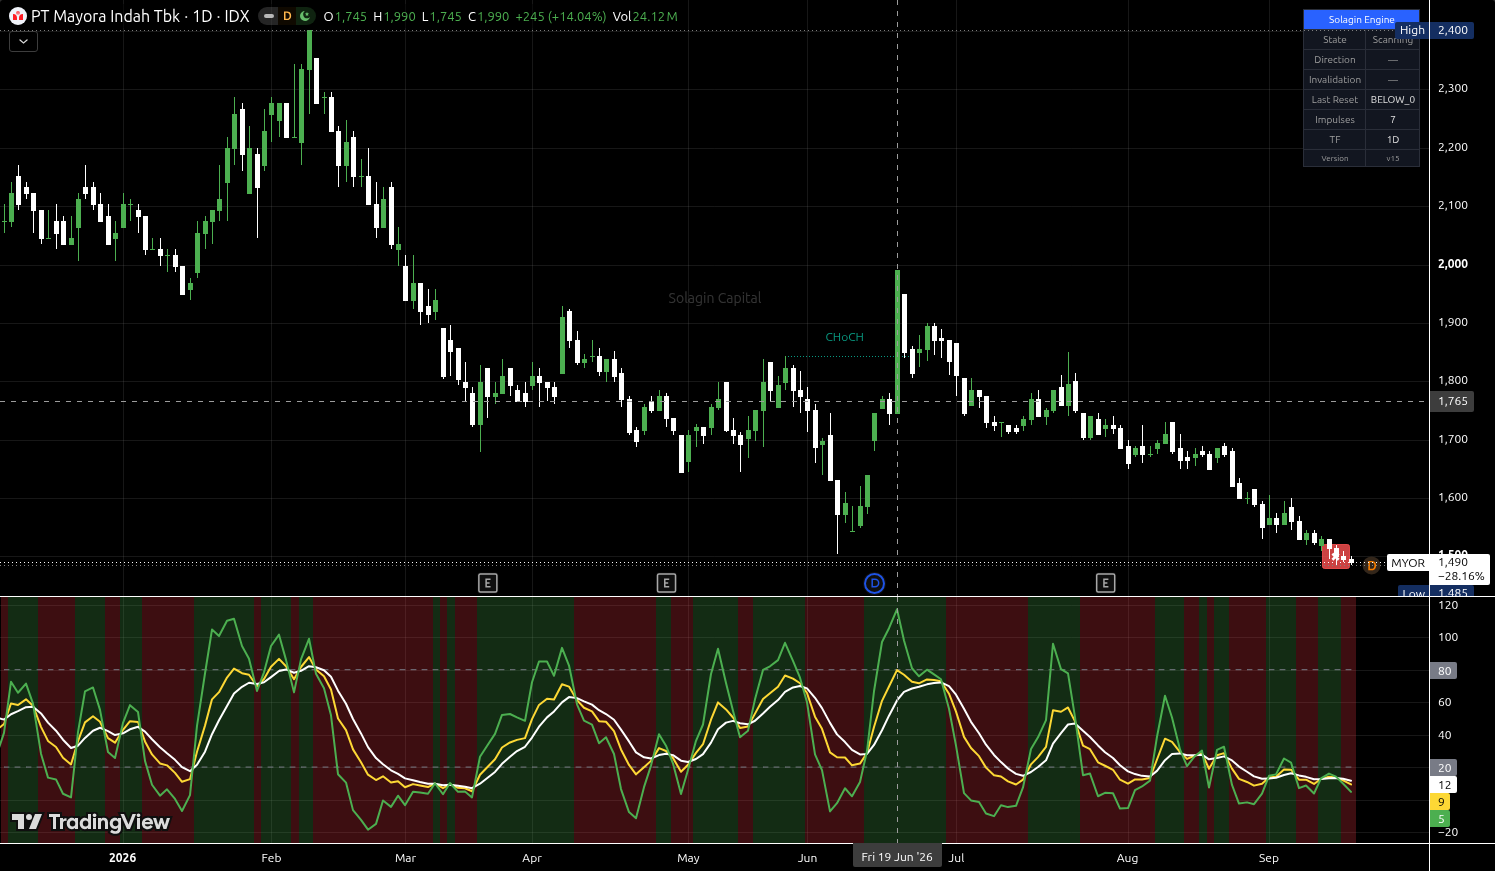The width and height of the screenshot is (1495, 871).
Task: Click the 80 level label on oscillator axis
Action: click(1444, 671)
